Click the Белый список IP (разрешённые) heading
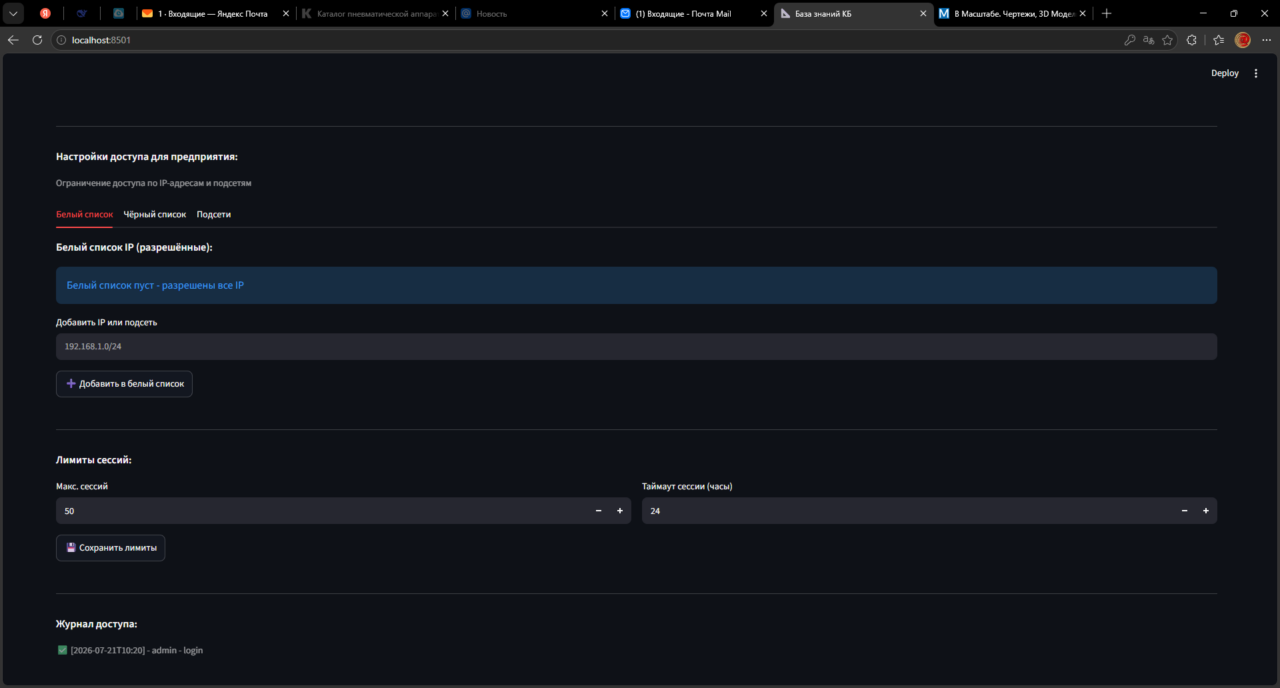 (x=135, y=247)
